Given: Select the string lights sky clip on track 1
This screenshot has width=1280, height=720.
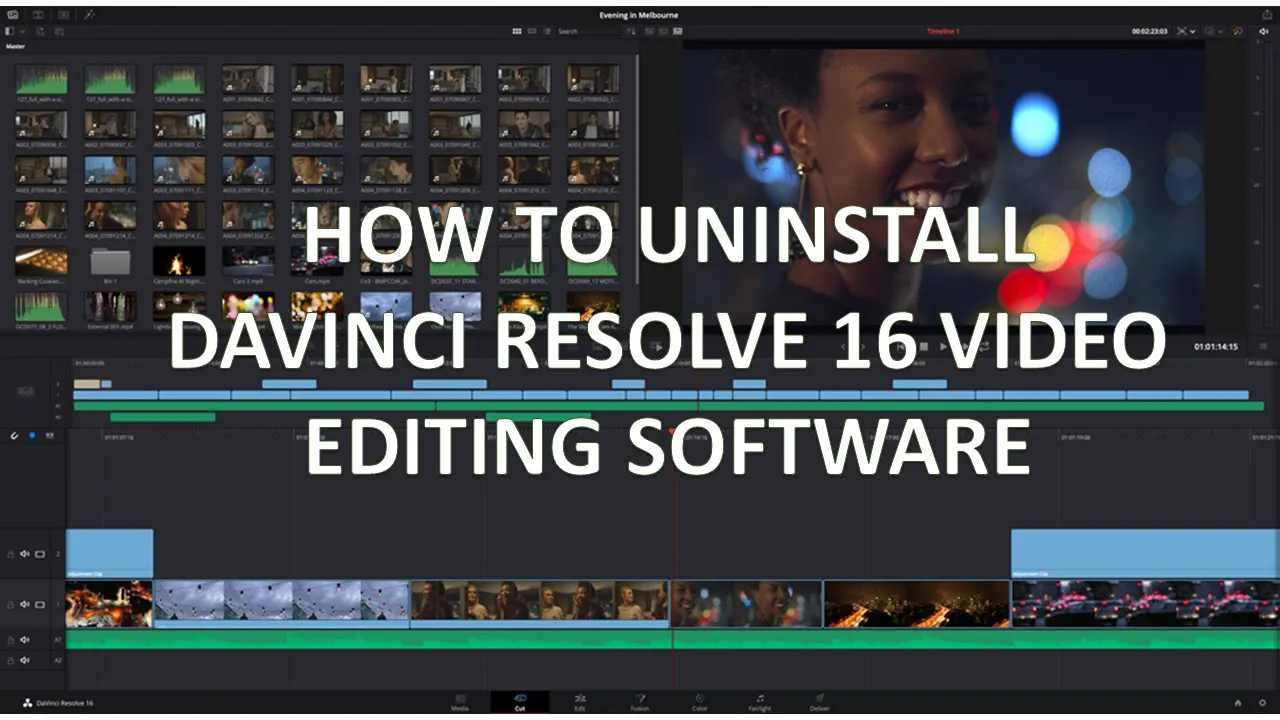Looking at the screenshot, I should [281, 604].
